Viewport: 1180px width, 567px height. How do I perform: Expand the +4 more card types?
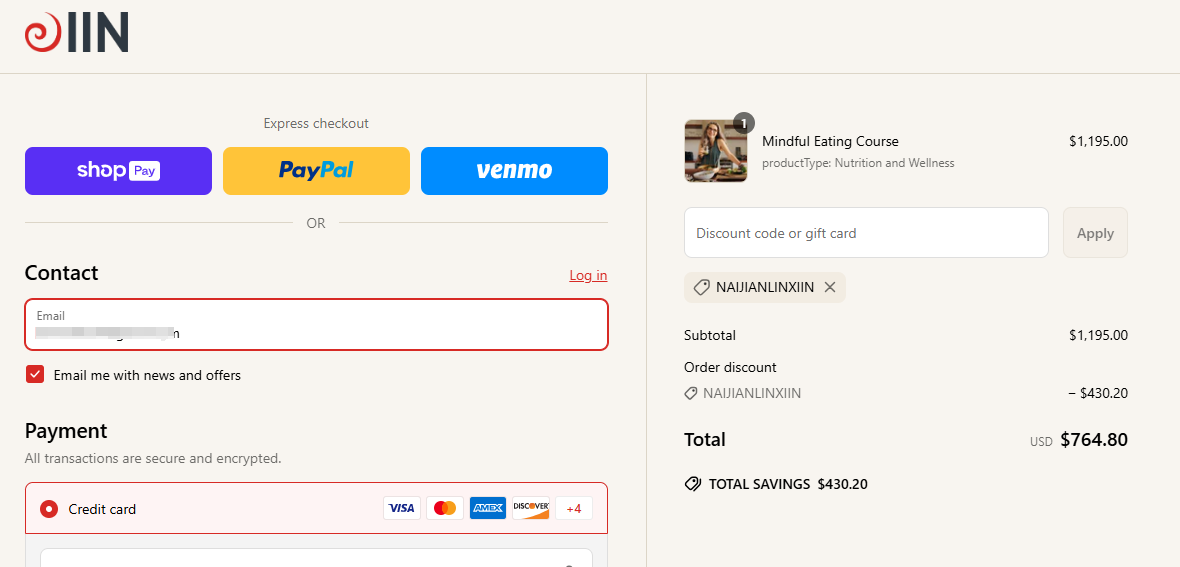(x=573, y=508)
